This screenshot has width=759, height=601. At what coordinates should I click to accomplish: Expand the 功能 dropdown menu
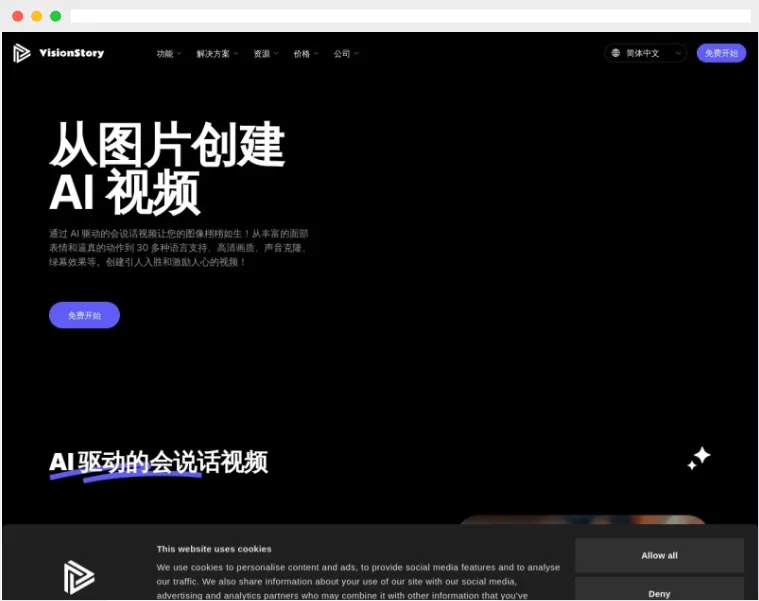click(x=168, y=54)
